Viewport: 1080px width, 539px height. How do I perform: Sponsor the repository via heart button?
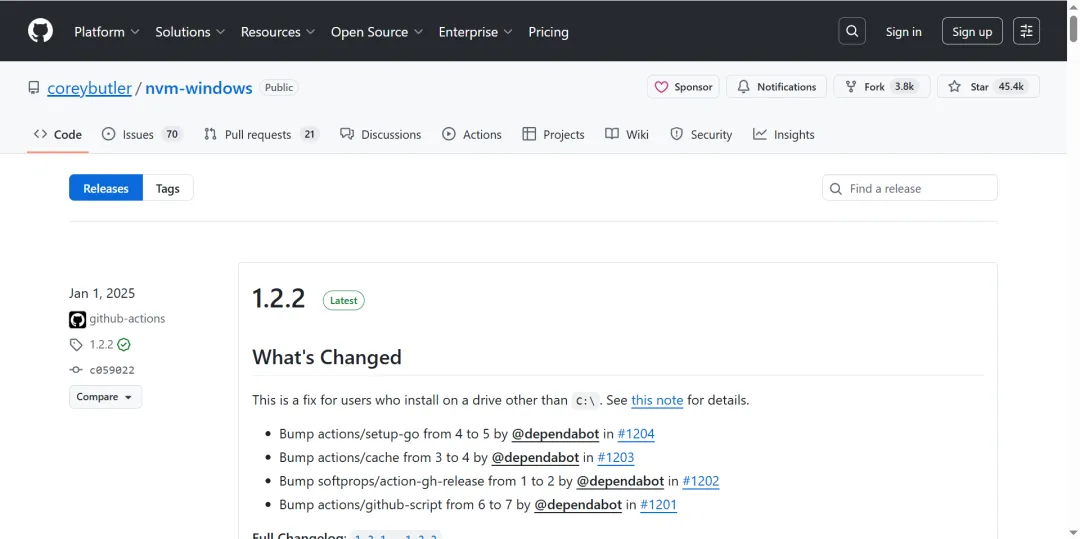pos(683,87)
